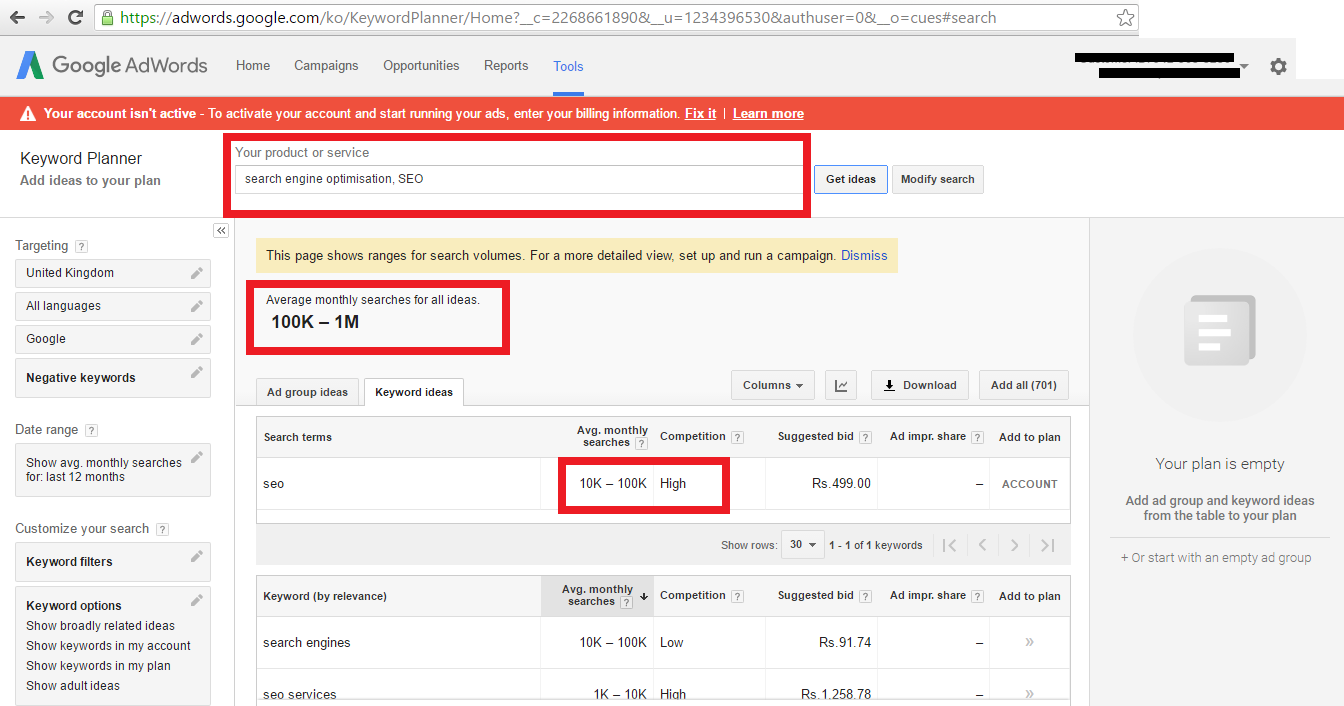The height and width of the screenshot is (706, 1344).
Task: Edit Keyword filters pencil icon
Action: pos(197,556)
